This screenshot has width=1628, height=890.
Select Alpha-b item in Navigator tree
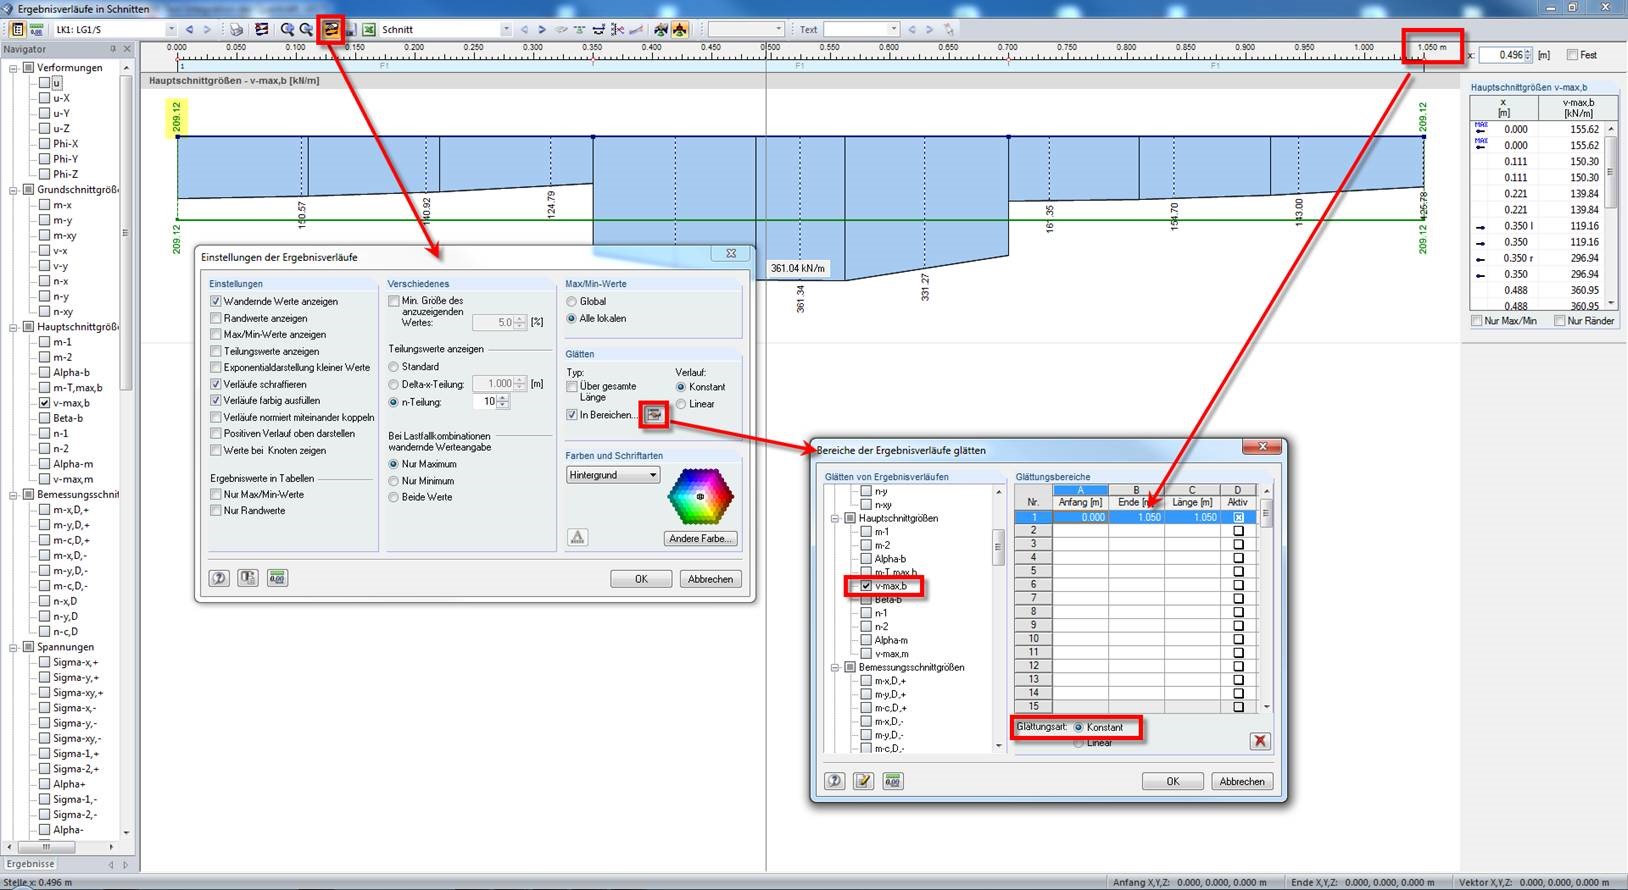click(x=71, y=372)
